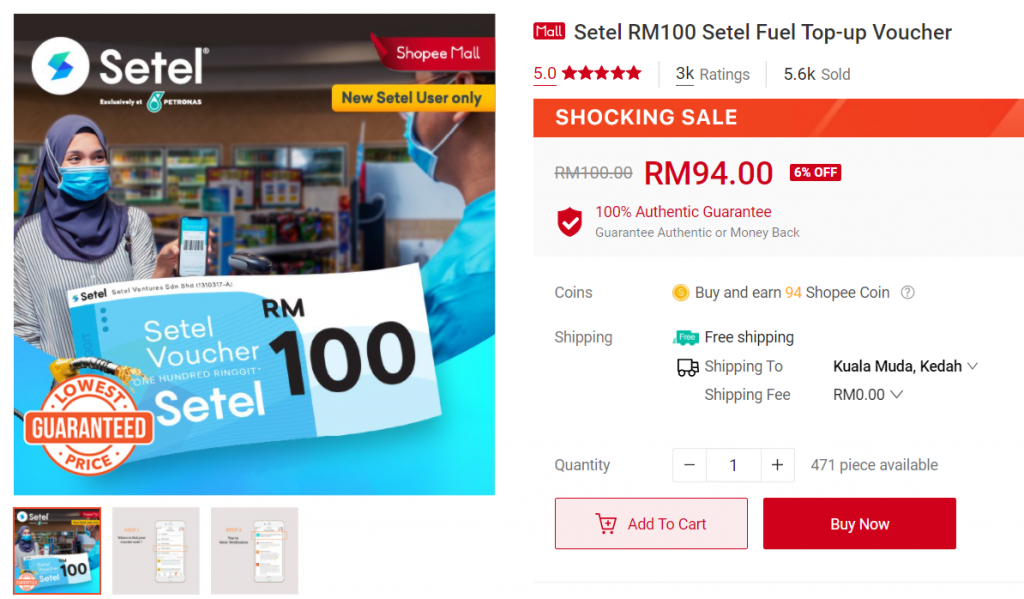
Task: Select the third product thumbnail image
Action: [x=254, y=550]
